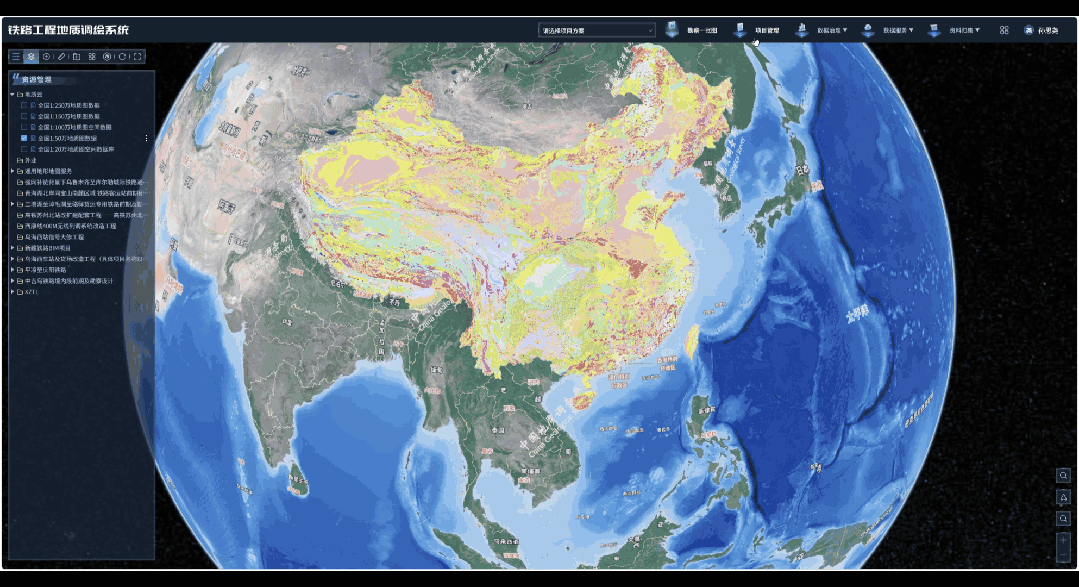This screenshot has height=587, width=1079.
Task: Zoom in with the plus map button
Action: 1063,540
